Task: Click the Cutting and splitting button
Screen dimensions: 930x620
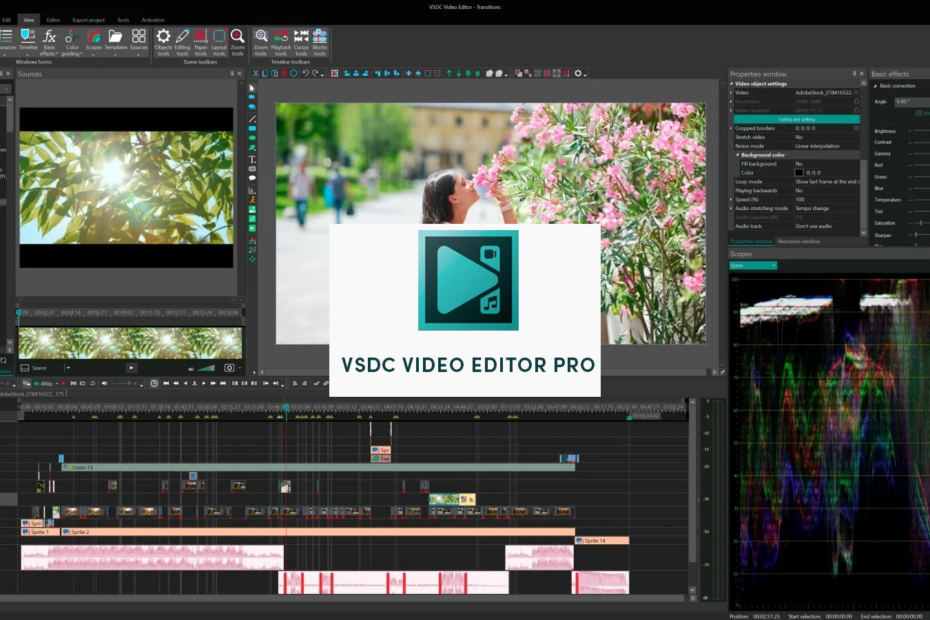Action: pos(797,119)
